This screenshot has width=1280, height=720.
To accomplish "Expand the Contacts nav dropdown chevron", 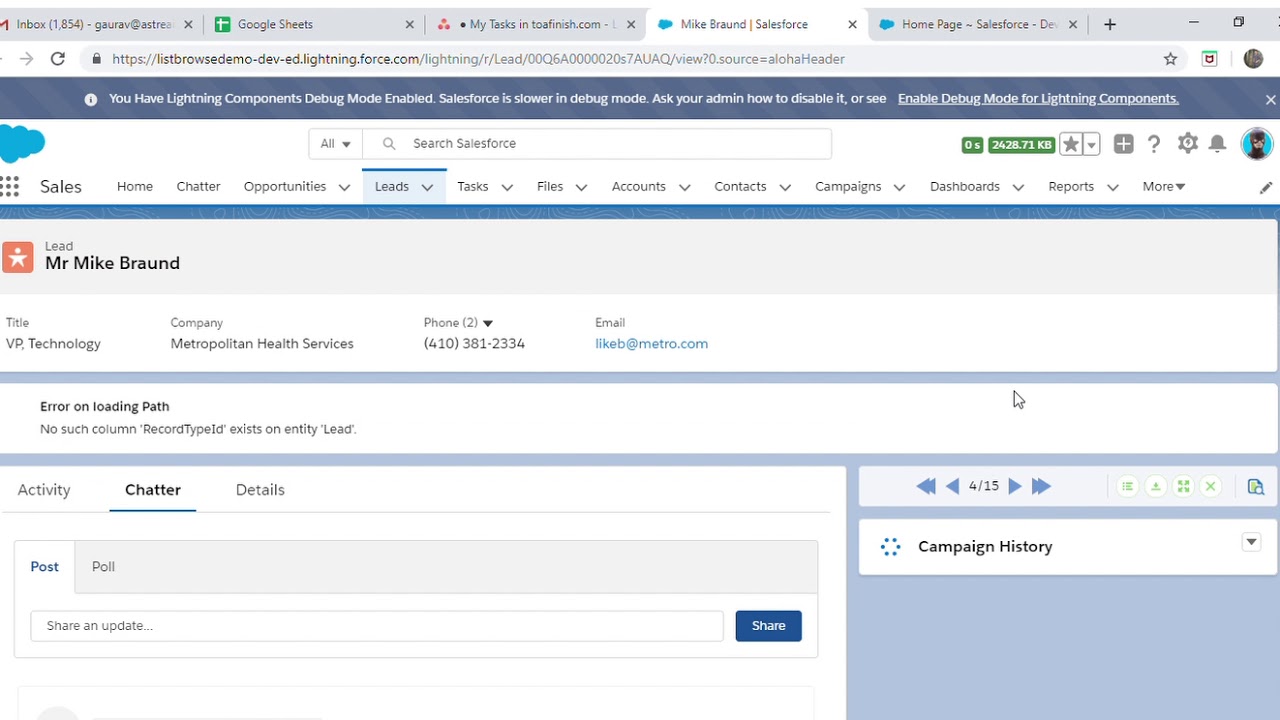I will [x=785, y=187].
